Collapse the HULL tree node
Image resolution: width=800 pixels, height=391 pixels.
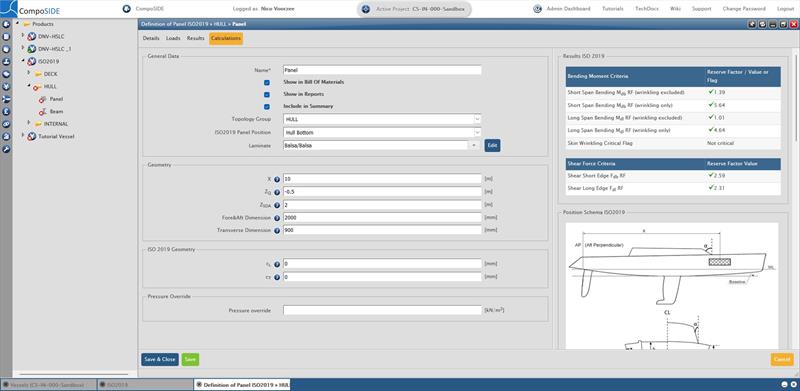[29, 86]
